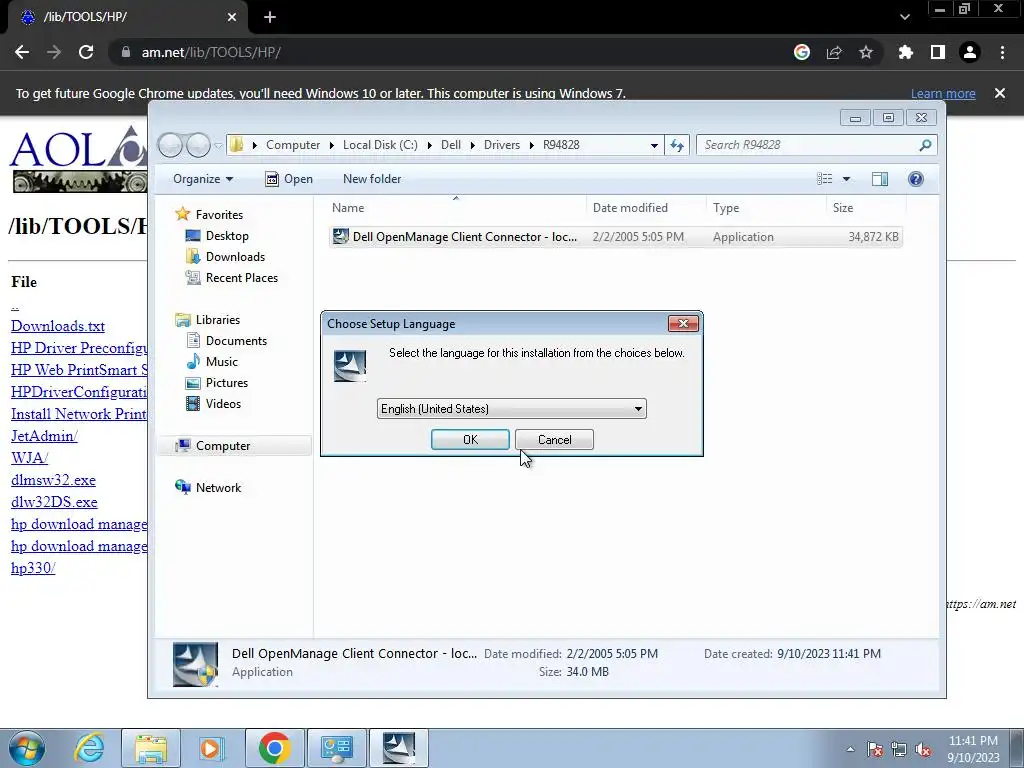Image resolution: width=1024 pixels, height=768 pixels.
Task: Open Chrome three-dot menu
Action: click(x=1002, y=52)
